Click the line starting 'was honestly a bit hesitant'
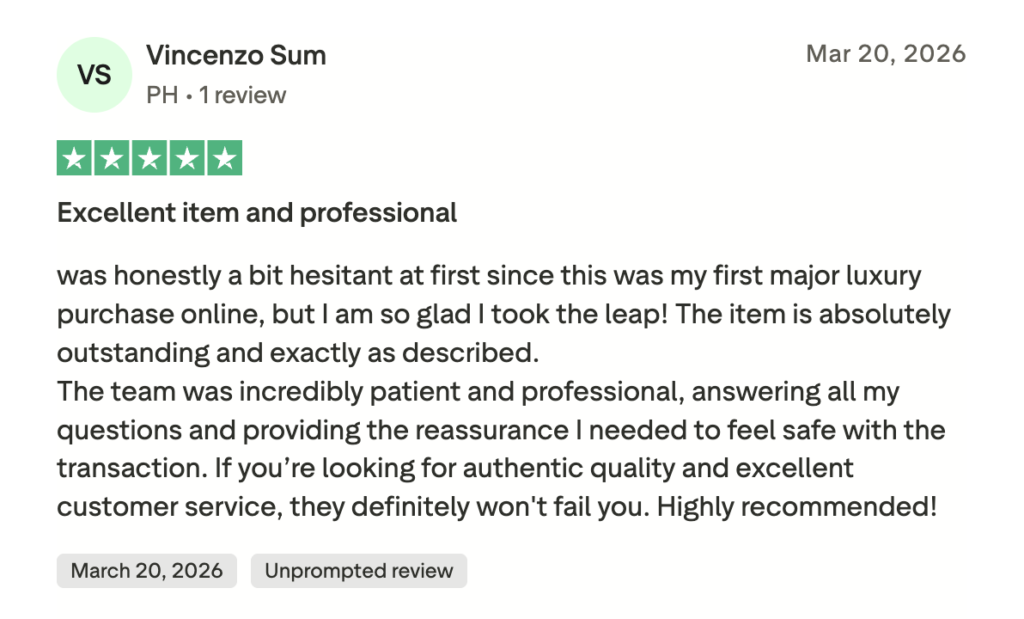 (488, 276)
